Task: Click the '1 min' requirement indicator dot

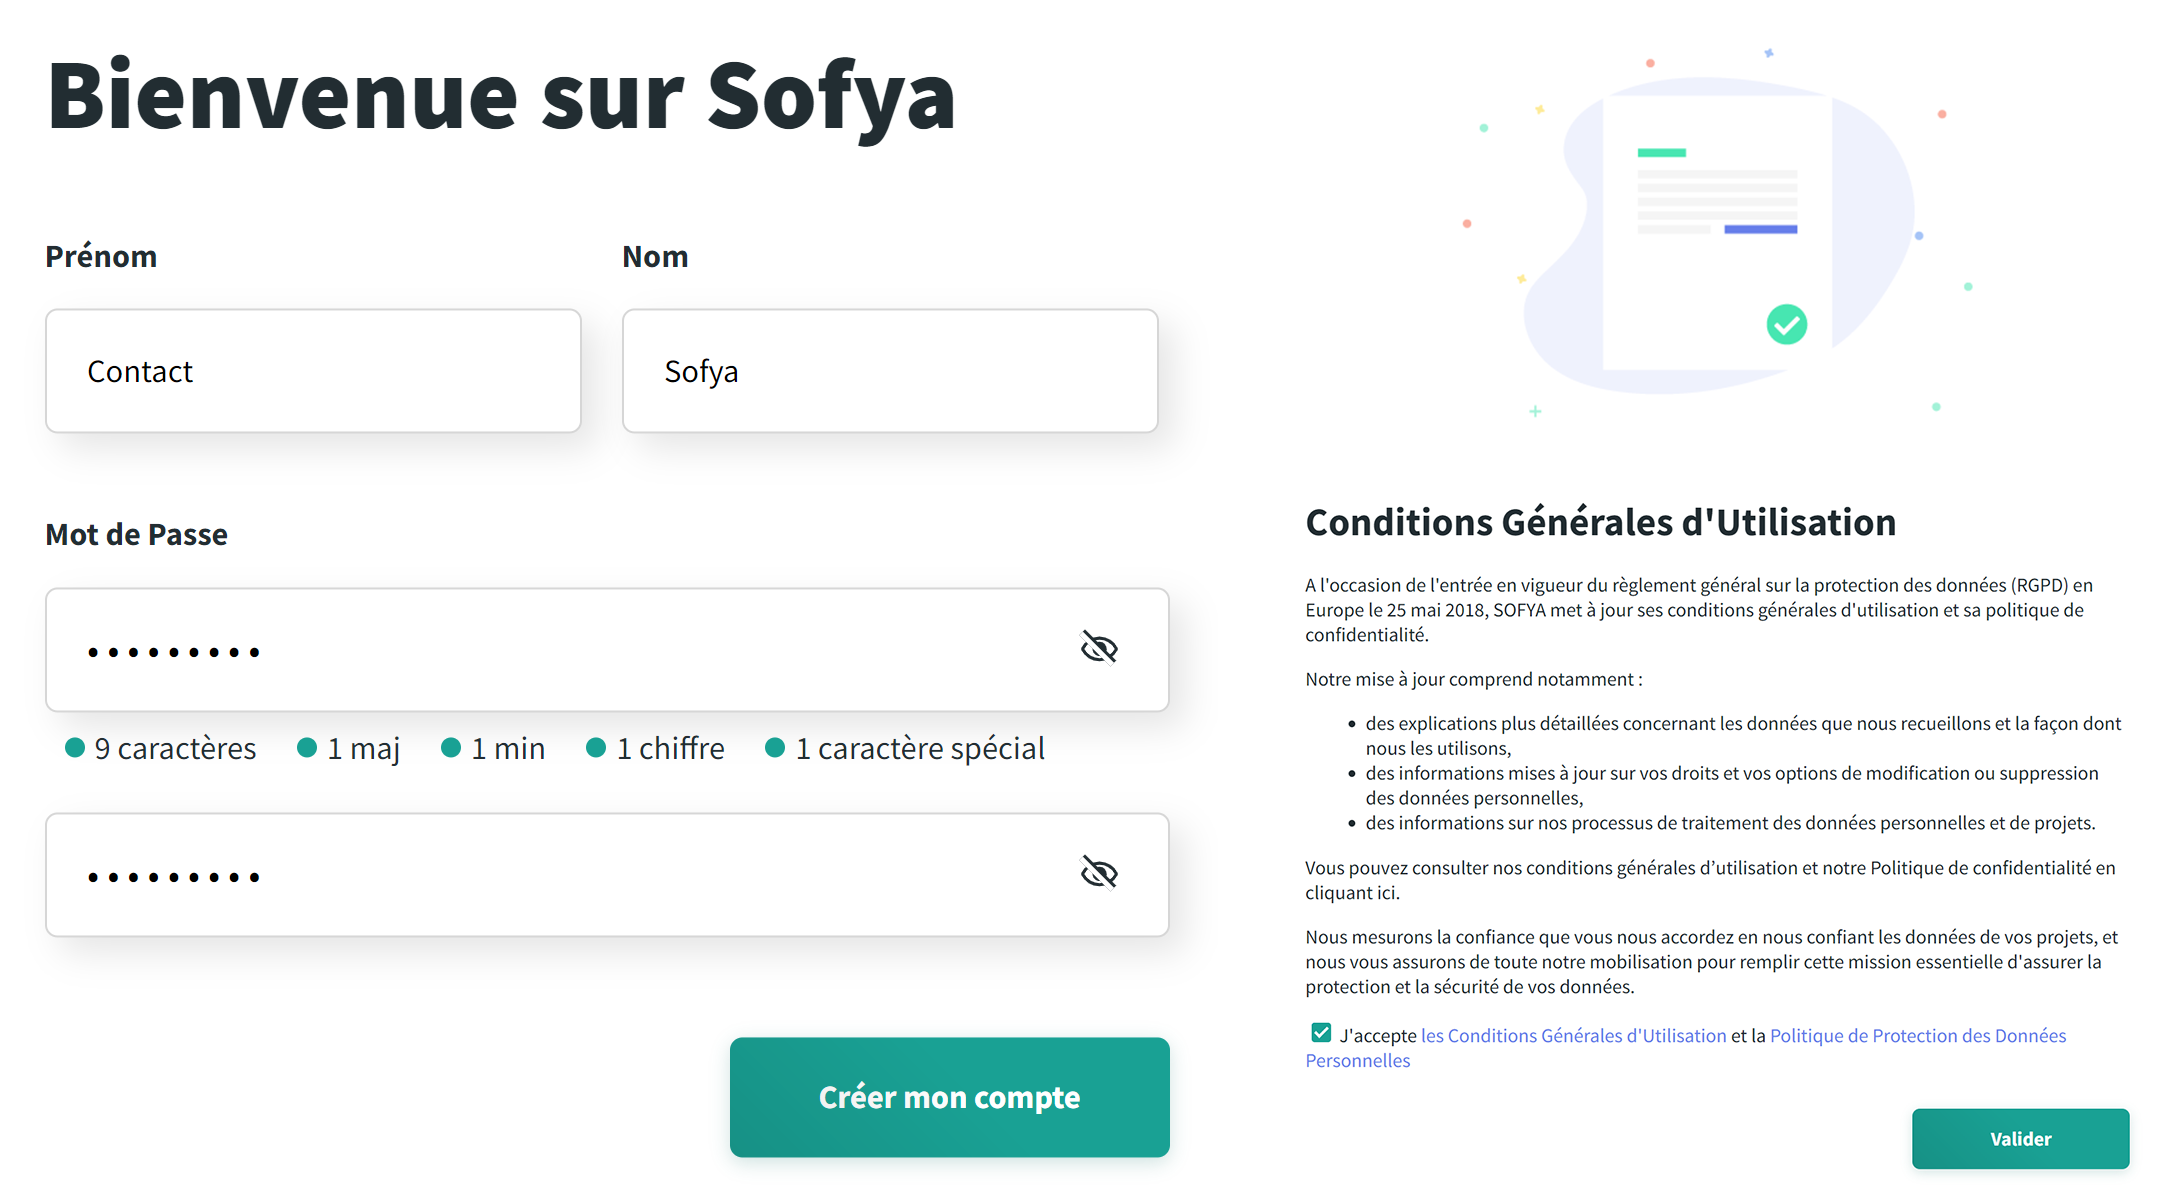Action: pos(451,748)
